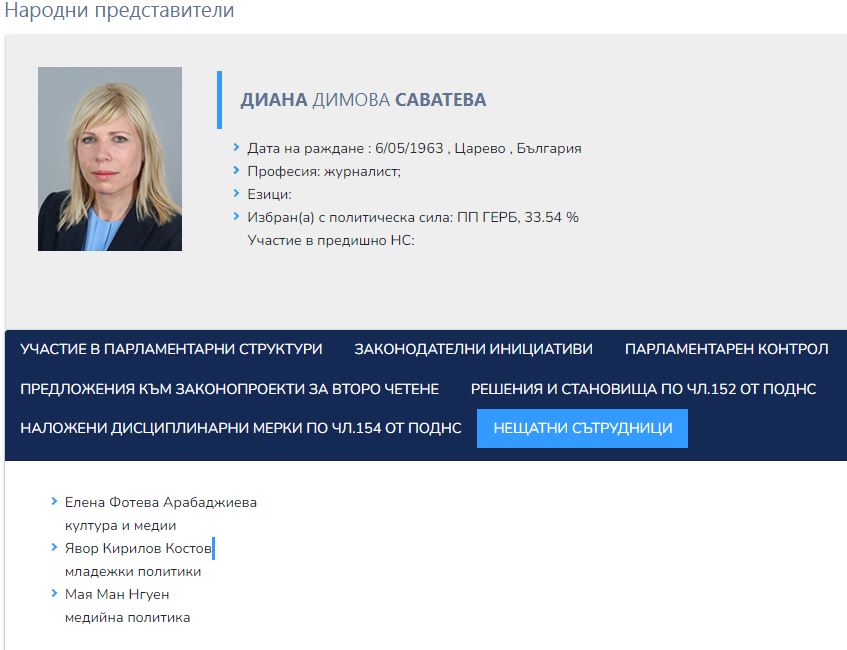Click chevron icon beside Явор Кирилов Костов

(x=54, y=547)
